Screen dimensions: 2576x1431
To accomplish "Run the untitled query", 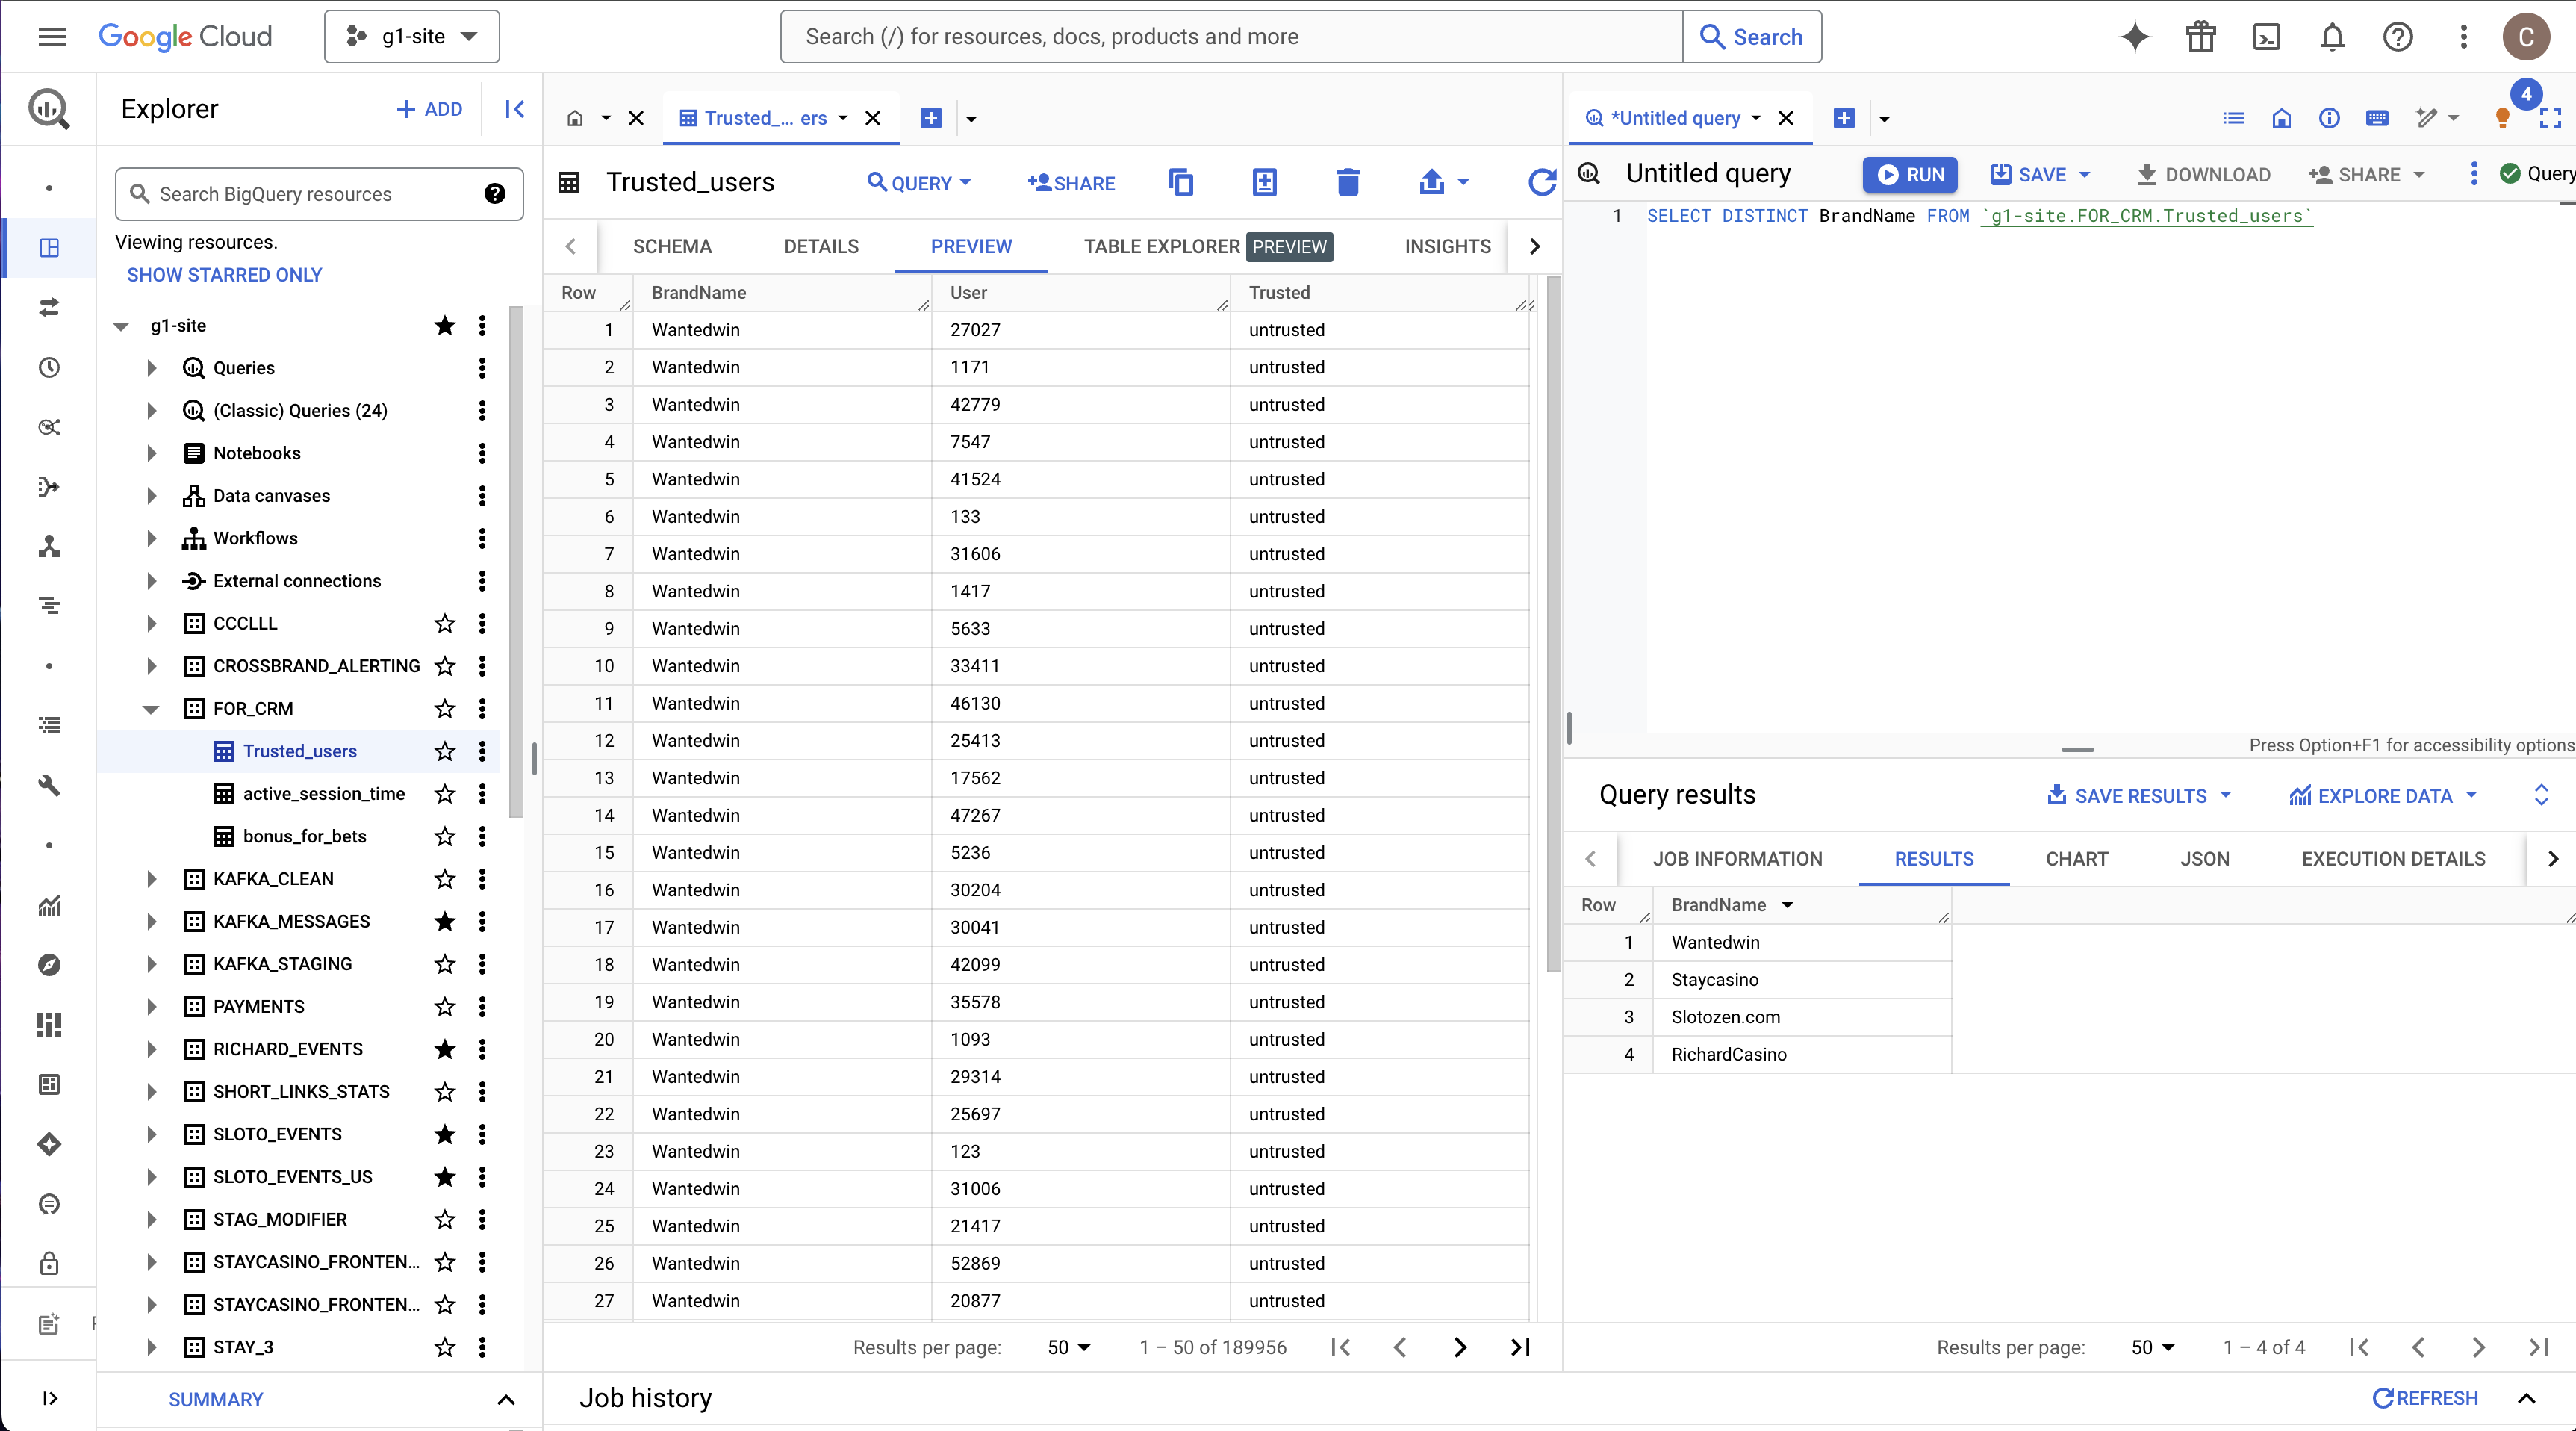I will coord(1910,174).
